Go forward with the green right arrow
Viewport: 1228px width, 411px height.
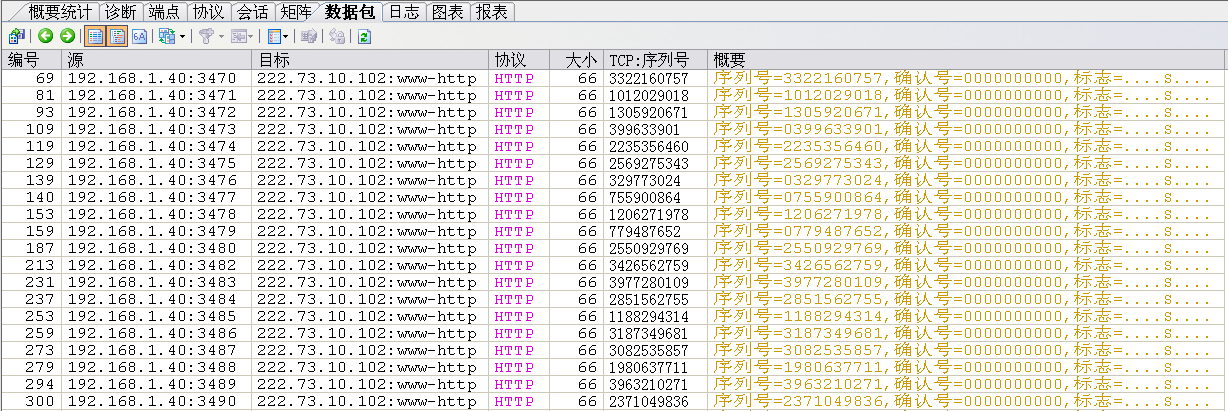click(x=67, y=36)
